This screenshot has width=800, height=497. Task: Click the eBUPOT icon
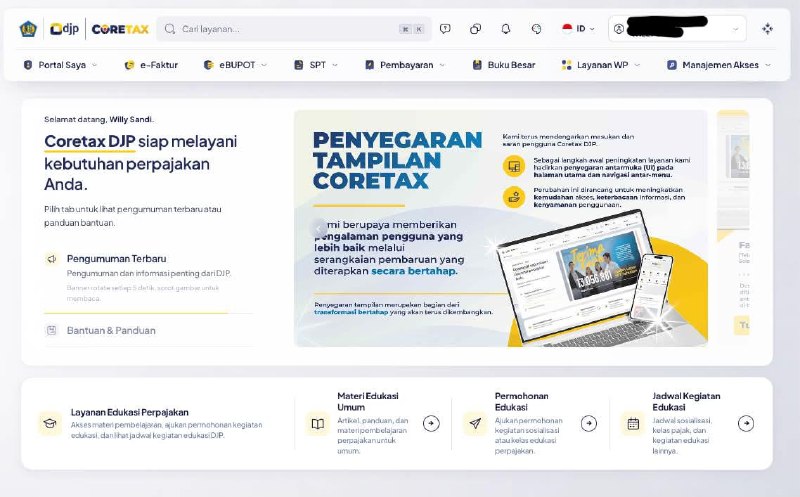pyautogui.click(x=208, y=65)
